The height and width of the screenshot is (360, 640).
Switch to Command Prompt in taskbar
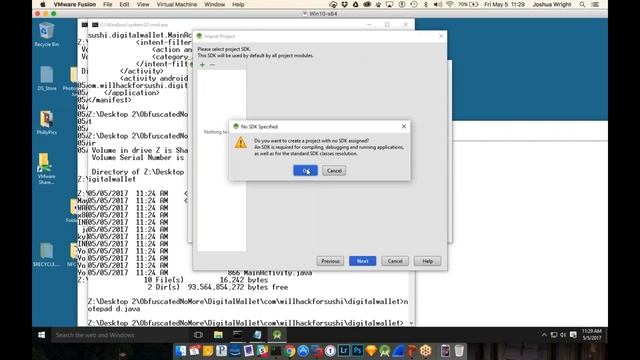(238, 335)
